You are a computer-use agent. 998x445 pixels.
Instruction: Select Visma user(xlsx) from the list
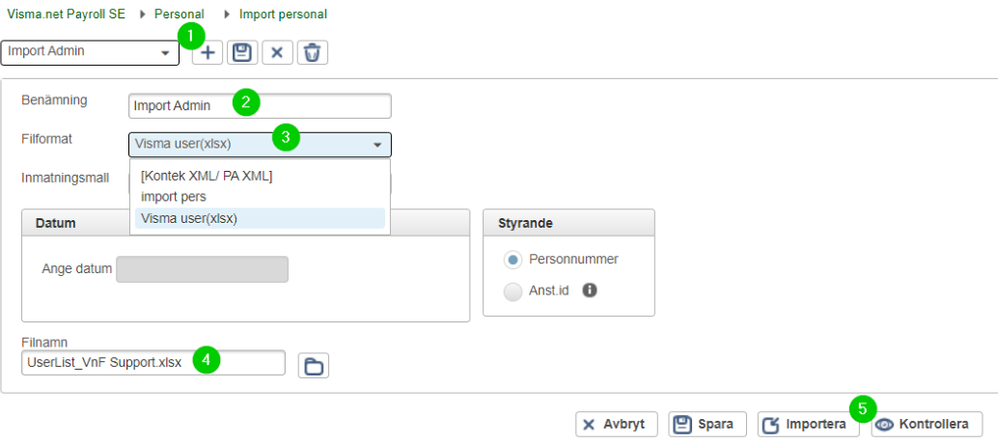190,218
